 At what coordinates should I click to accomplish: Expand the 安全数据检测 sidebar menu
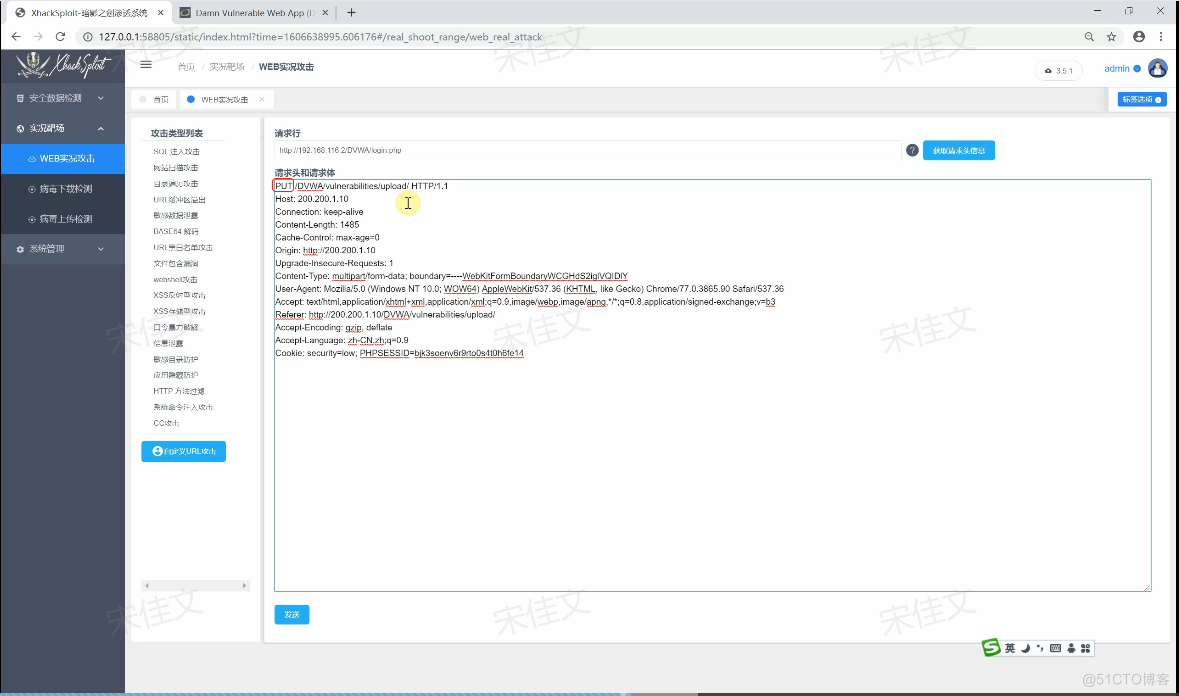[62, 98]
